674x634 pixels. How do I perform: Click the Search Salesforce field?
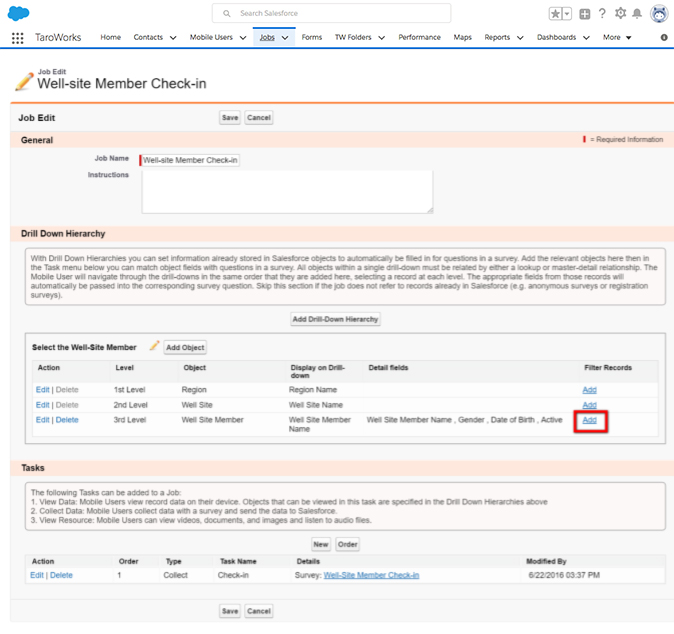[331, 13]
